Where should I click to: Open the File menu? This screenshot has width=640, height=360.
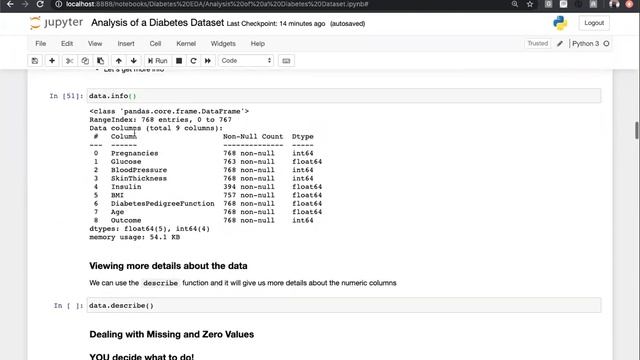(40, 44)
